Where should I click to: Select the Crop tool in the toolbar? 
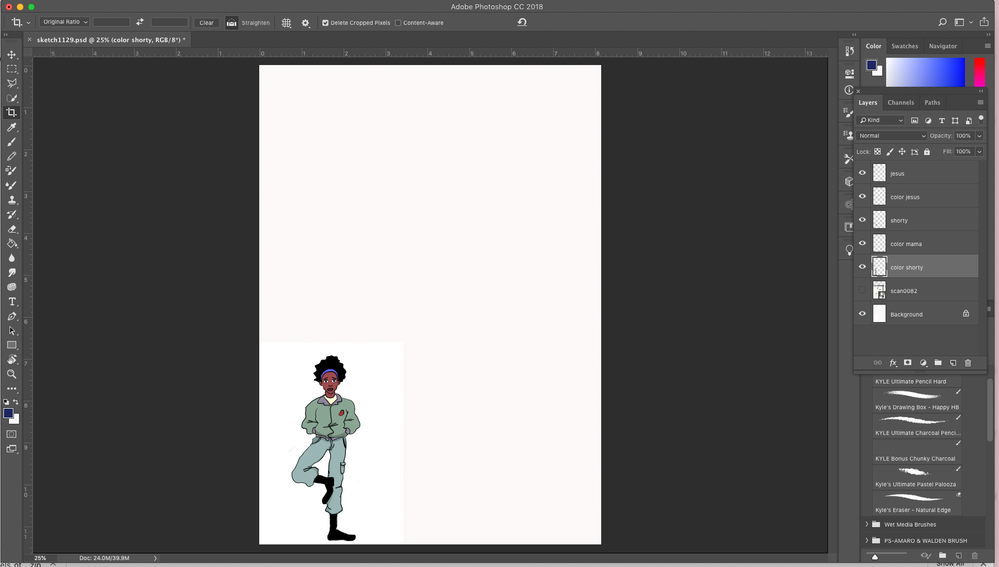point(11,113)
